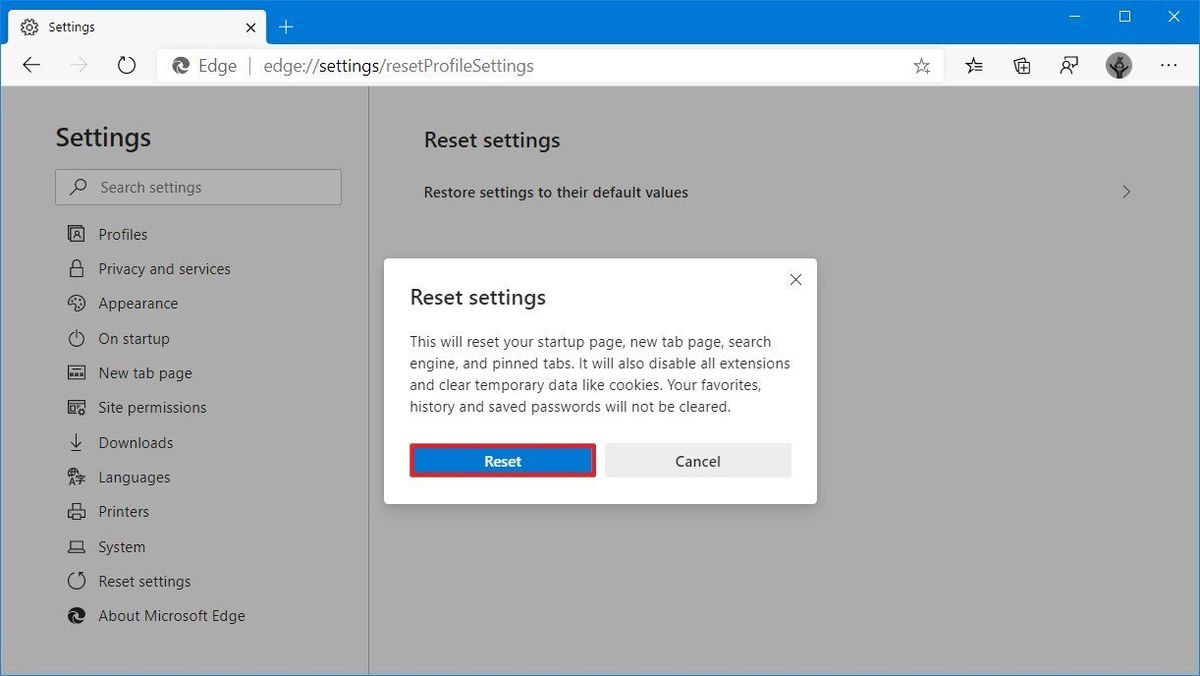Open a new browser tab

click(286, 26)
